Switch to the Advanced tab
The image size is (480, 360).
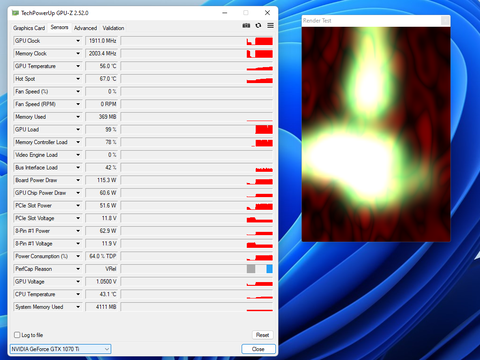[85, 28]
